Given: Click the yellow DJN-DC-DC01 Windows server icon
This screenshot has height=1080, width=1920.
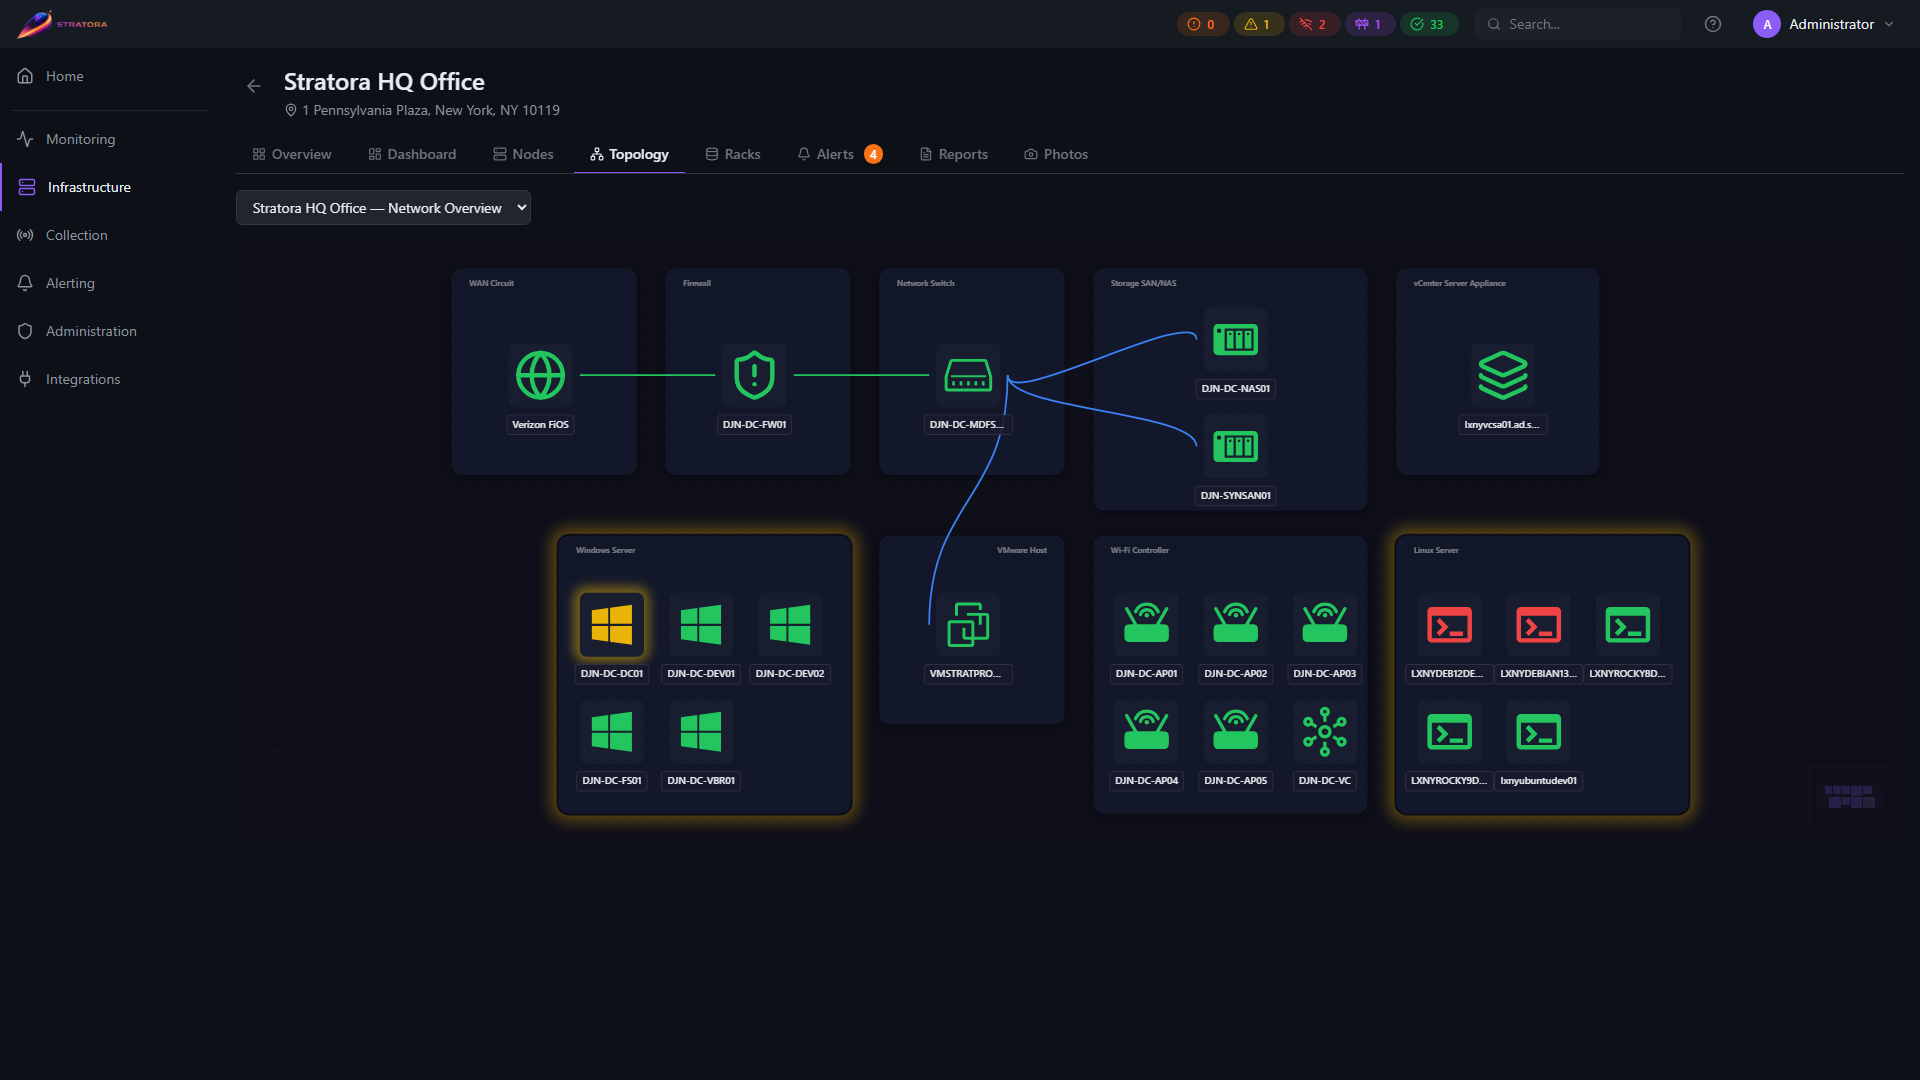Looking at the screenshot, I should tap(612, 625).
